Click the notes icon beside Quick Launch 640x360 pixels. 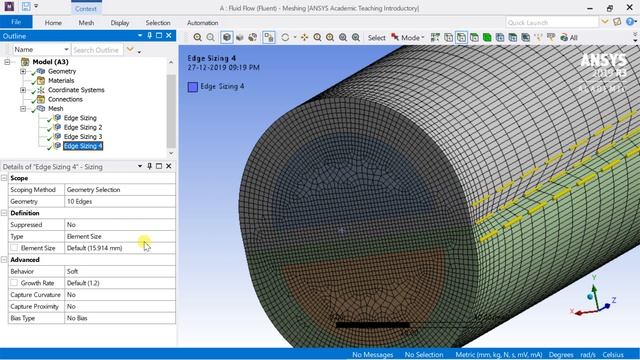click(617, 22)
